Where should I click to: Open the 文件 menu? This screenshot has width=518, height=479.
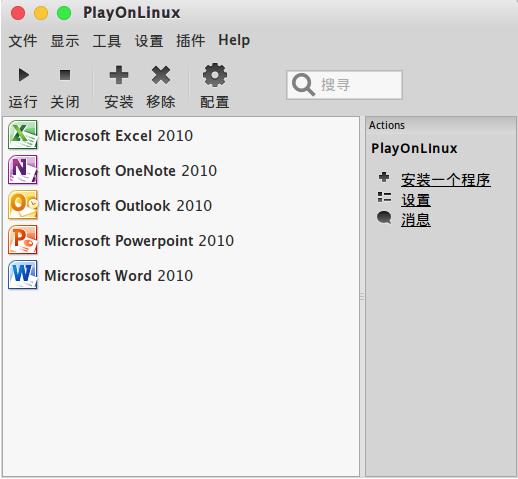click(x=23, y=41)
